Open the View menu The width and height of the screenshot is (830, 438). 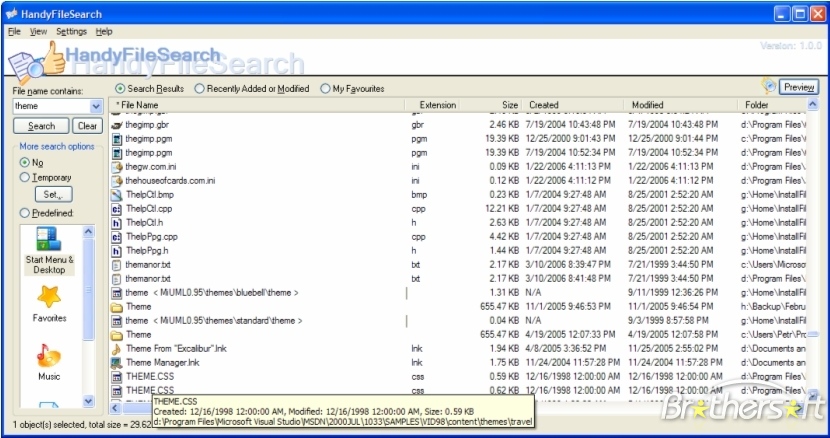[x=38, y=31]
